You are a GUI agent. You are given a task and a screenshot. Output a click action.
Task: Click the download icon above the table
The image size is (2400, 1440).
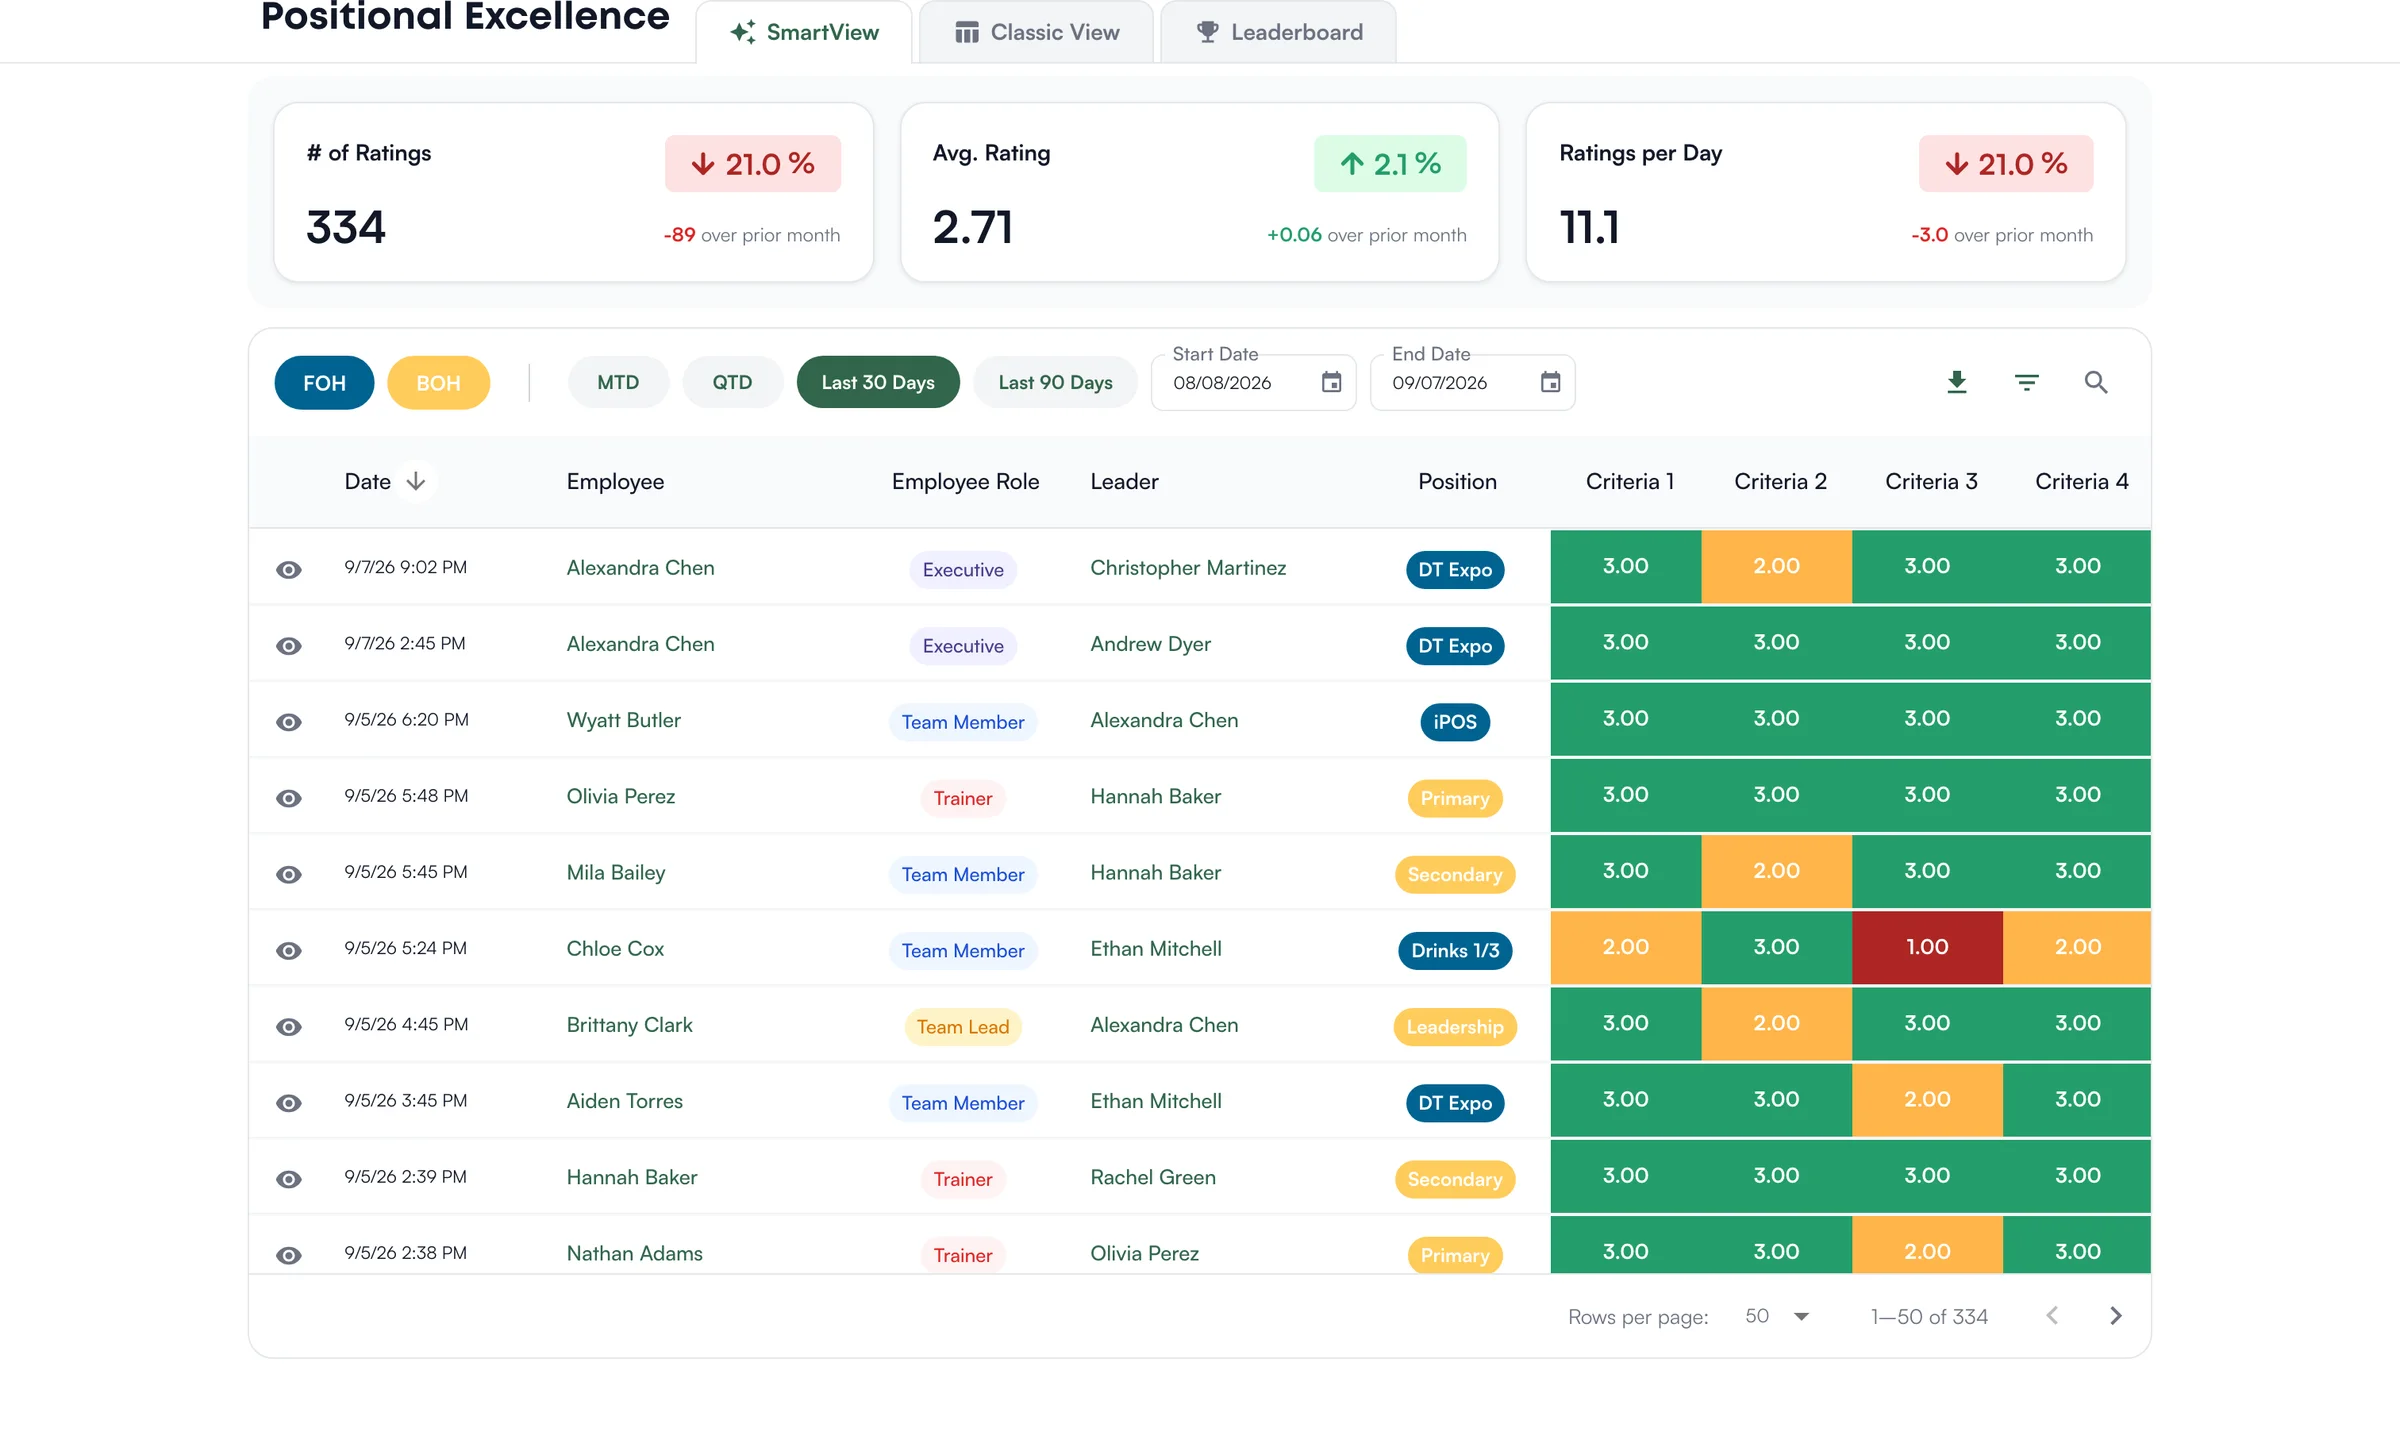tap(1957, 382)
